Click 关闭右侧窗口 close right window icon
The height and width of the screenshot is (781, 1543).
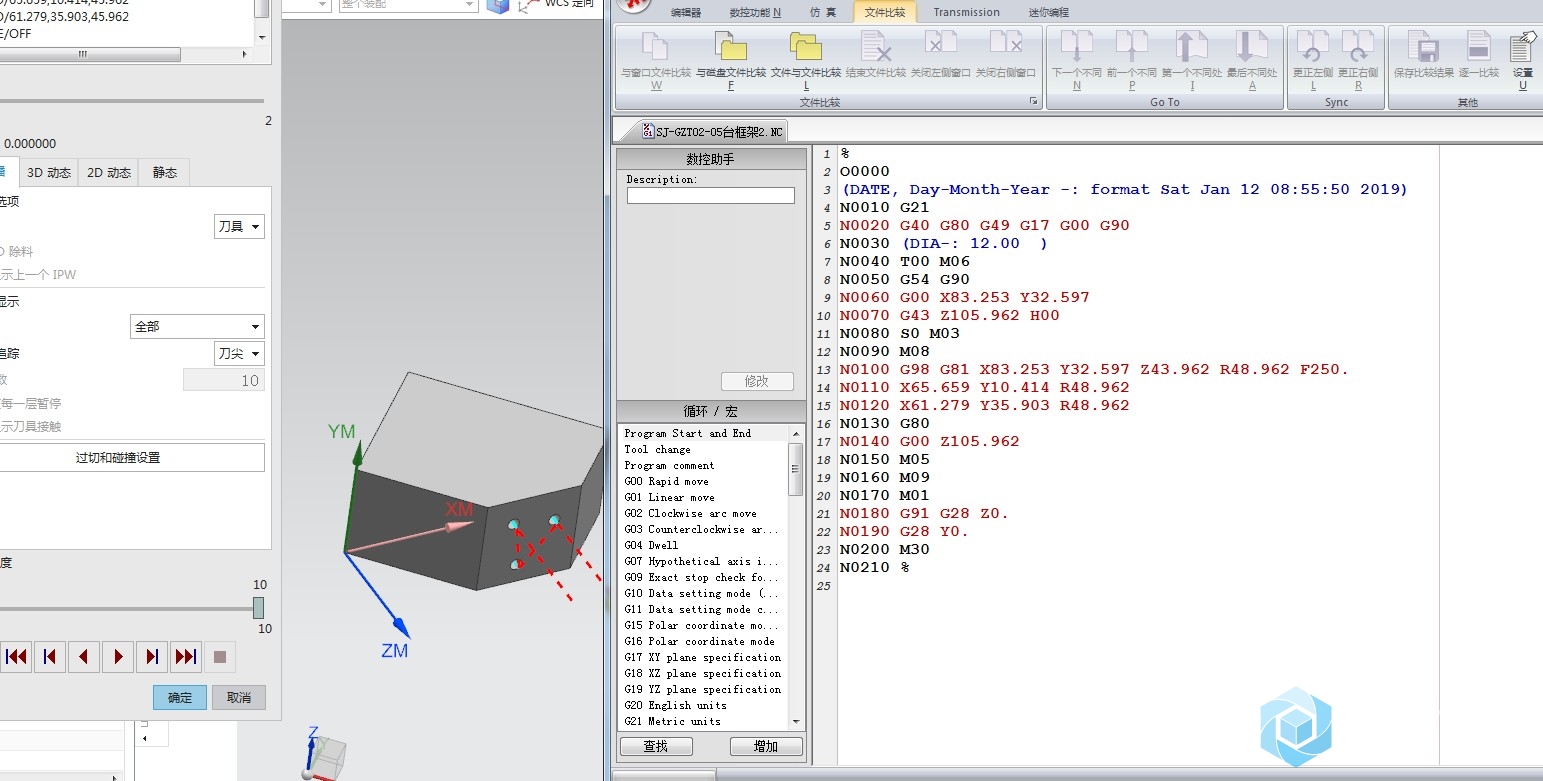click(1005, 44)
